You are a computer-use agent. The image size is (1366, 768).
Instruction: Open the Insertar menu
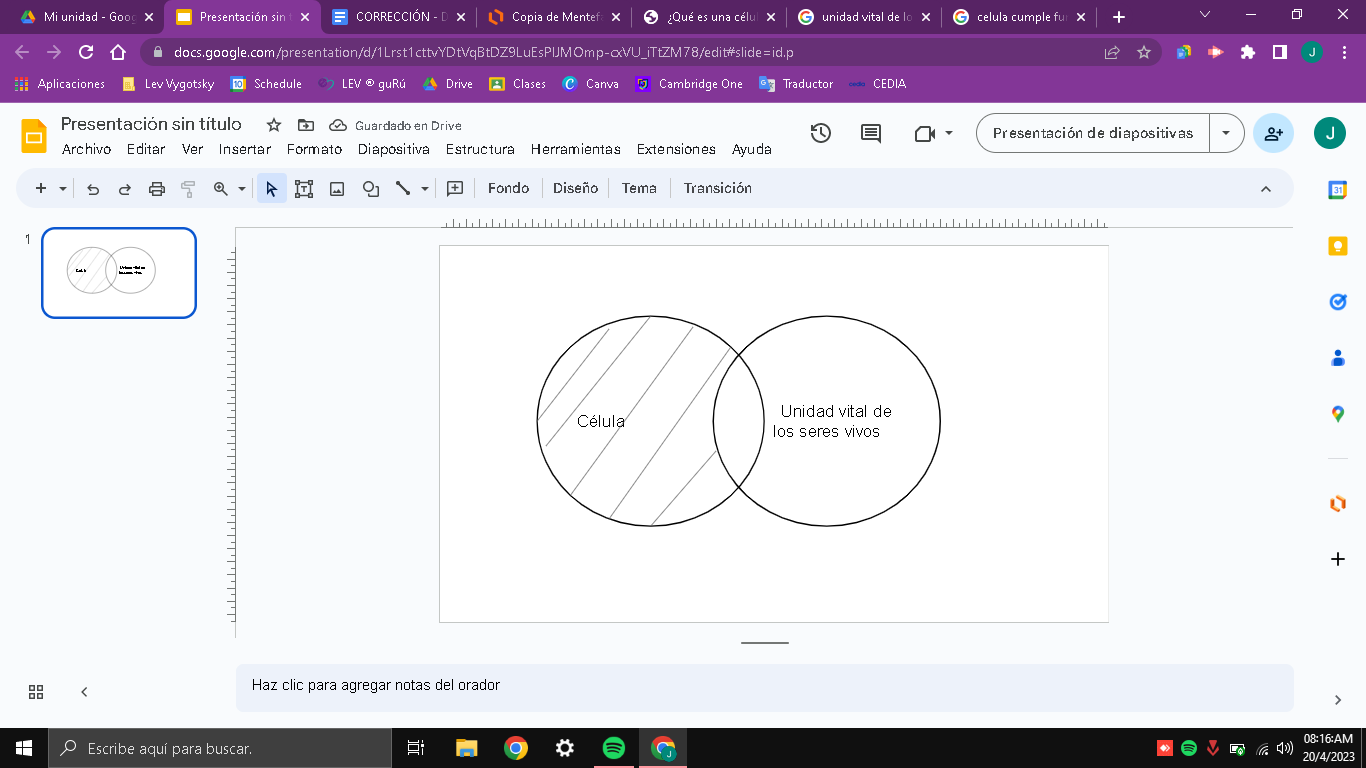tap(245, 149)
